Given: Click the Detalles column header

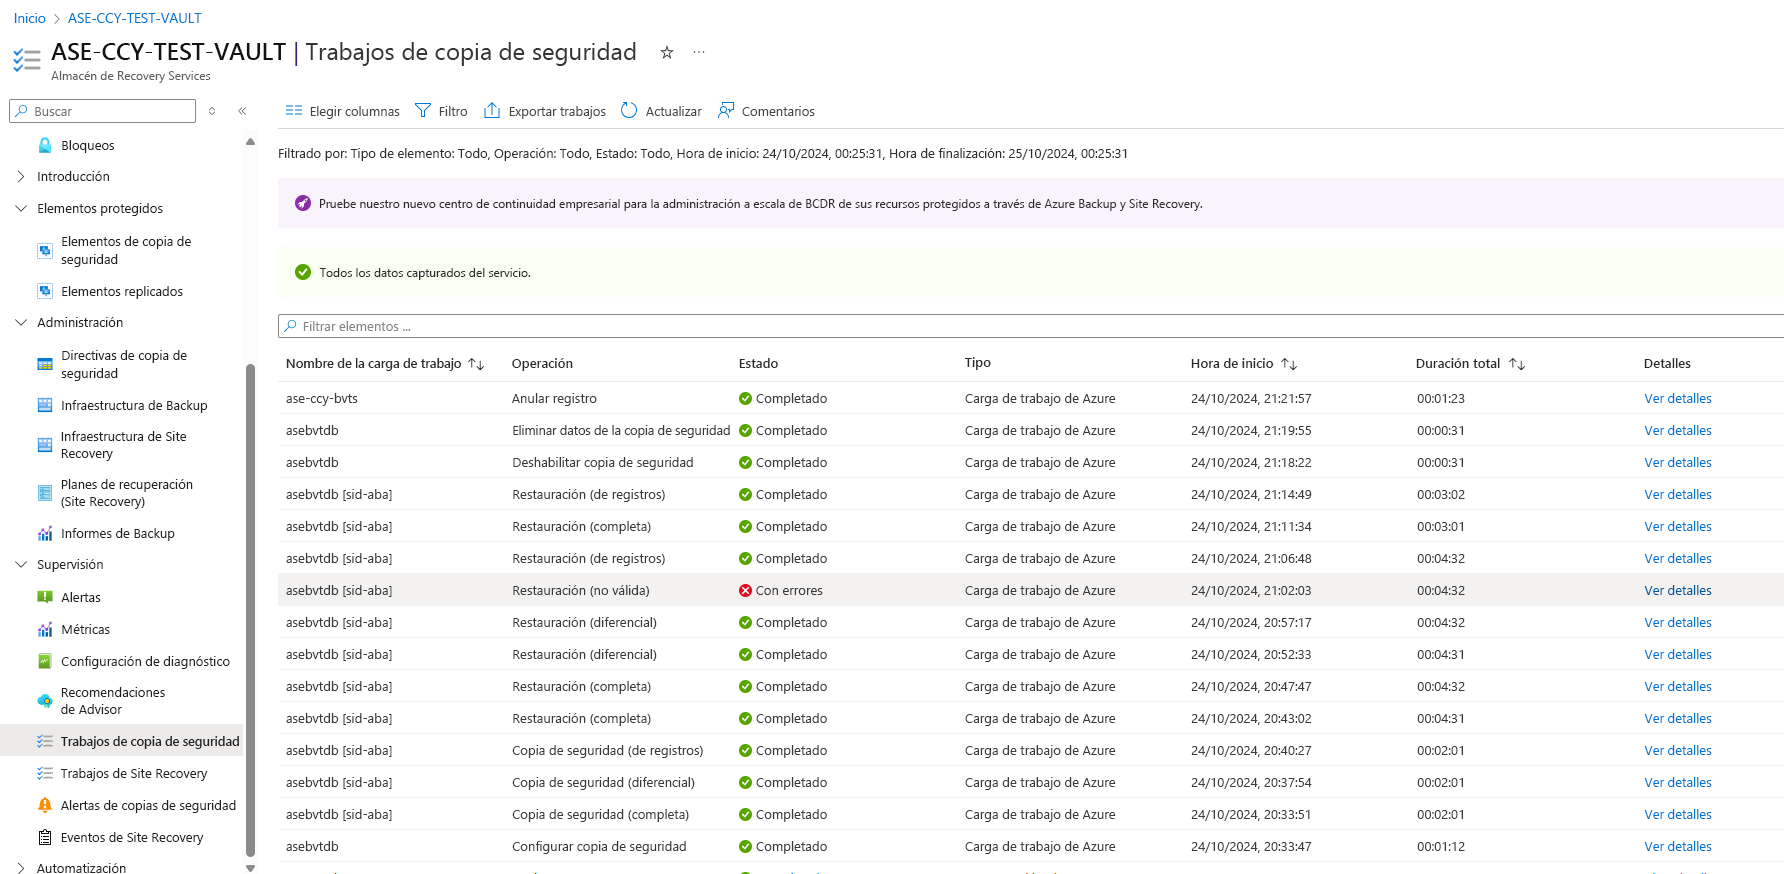Looking at the screenshot, I should coord(1667,364).
